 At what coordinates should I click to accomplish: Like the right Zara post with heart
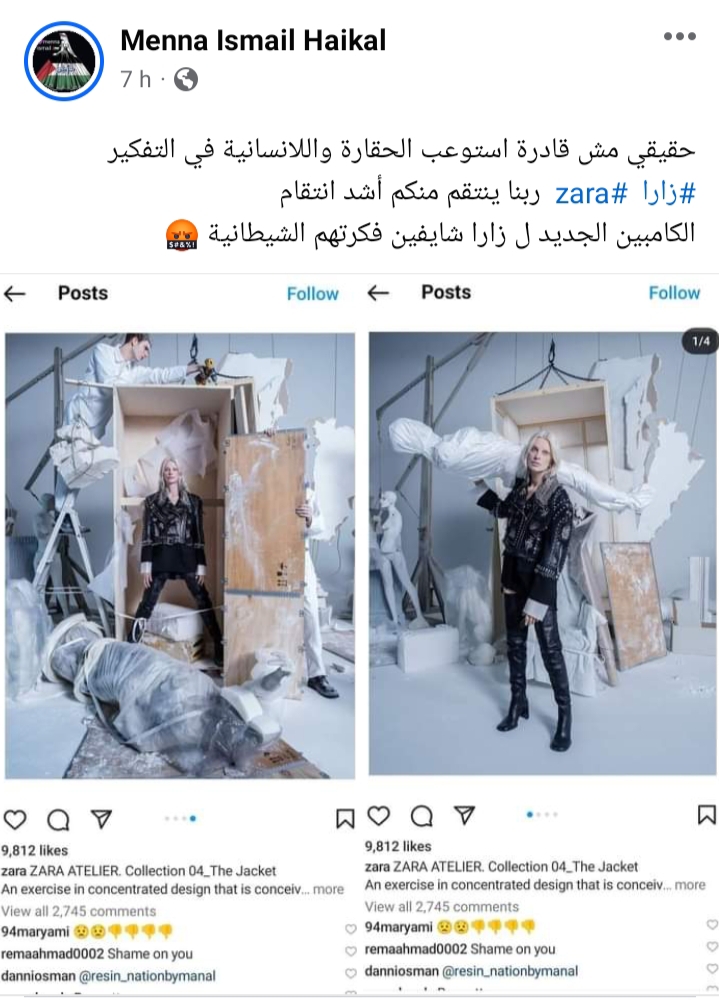pos(378,815)
